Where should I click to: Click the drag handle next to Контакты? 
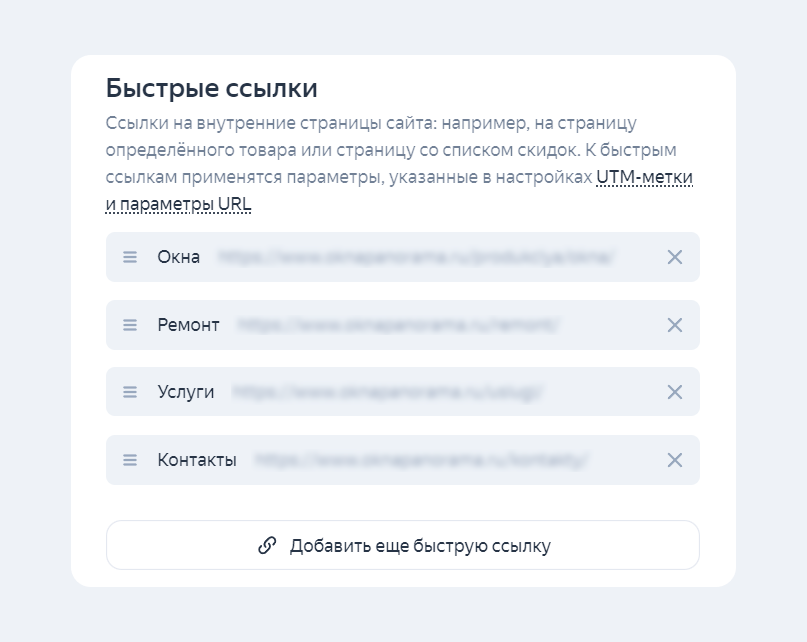click(x=130, y=460)
